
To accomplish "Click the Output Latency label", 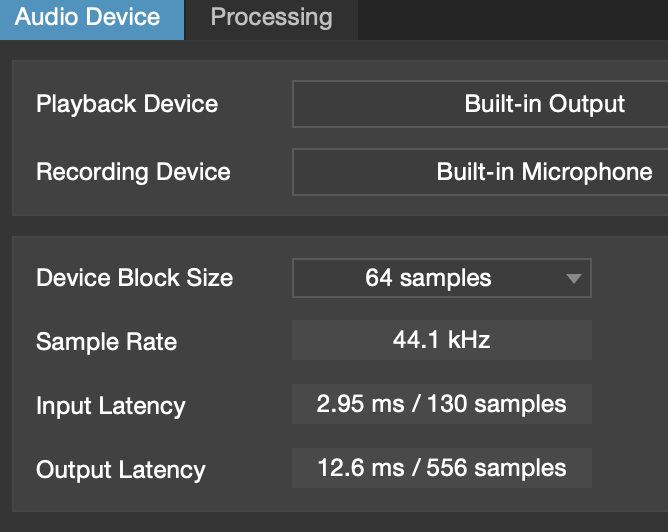I will coord(121,470).
